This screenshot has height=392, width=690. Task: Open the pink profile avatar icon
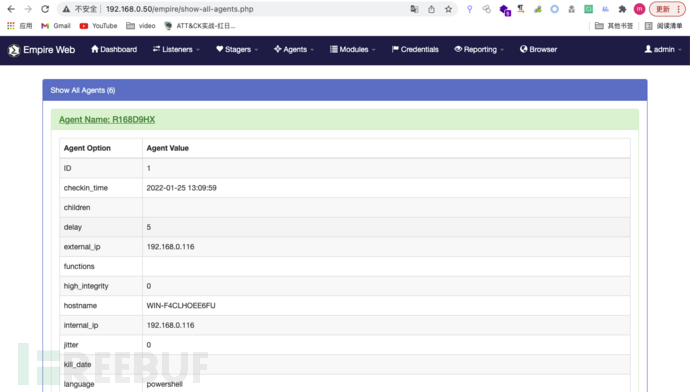(639, 9)
